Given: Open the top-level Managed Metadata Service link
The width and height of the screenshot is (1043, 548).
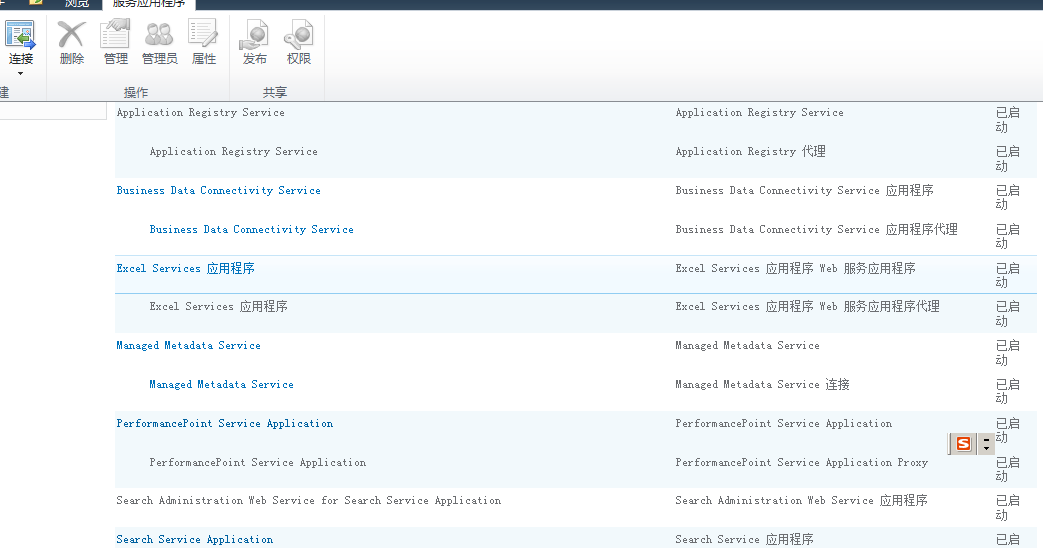Looking at the screenshot, I should point(188,345).
